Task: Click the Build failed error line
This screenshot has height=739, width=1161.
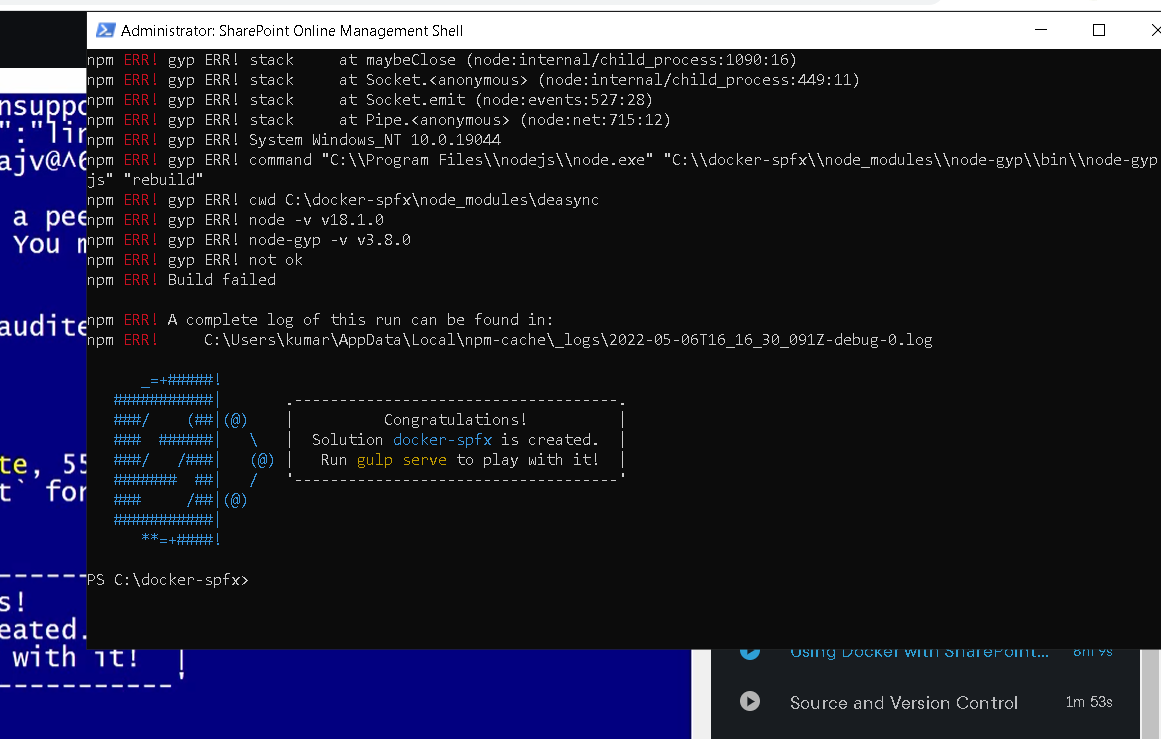Action: tap(181, 280)
